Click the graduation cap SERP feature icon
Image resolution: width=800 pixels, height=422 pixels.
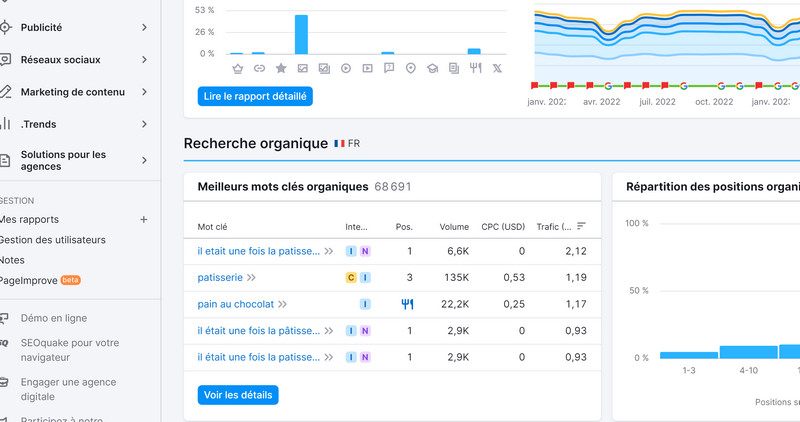click(x=433, y=68)
